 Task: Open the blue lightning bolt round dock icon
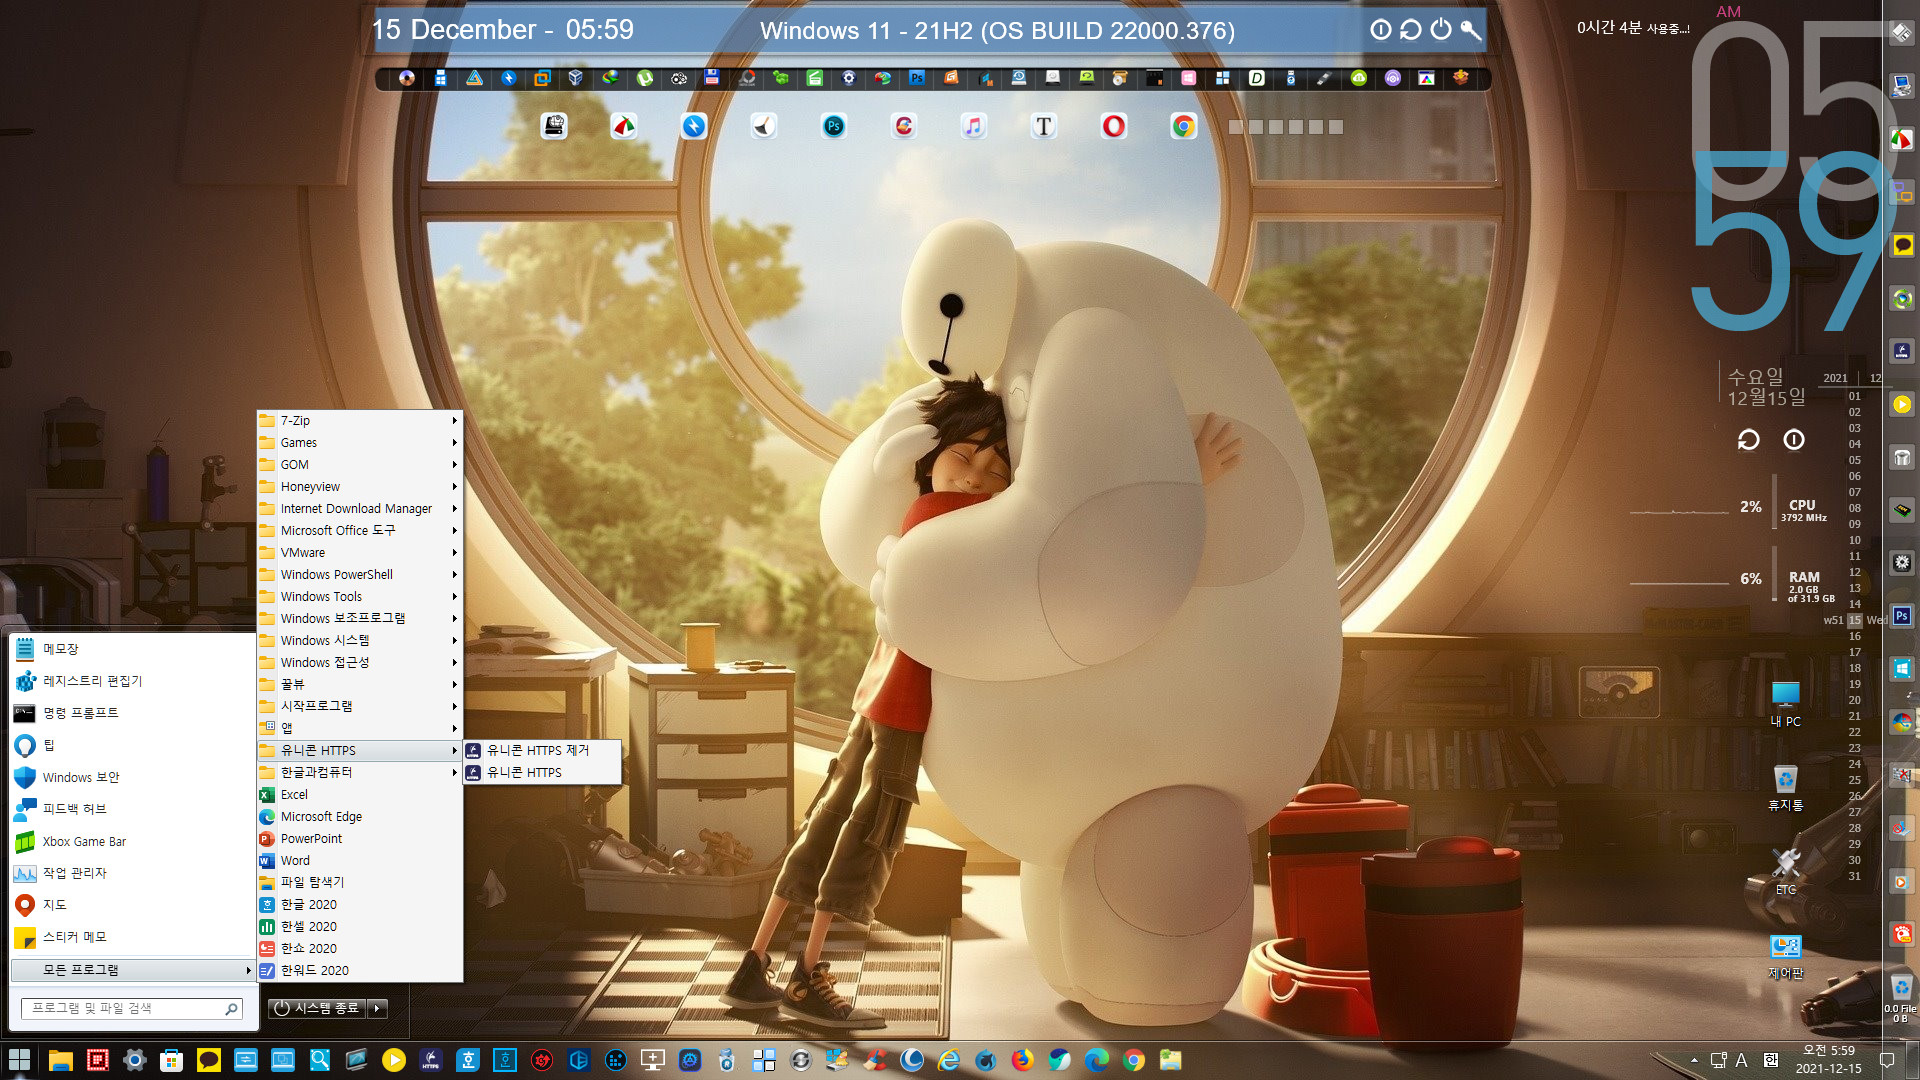point(694,126)
